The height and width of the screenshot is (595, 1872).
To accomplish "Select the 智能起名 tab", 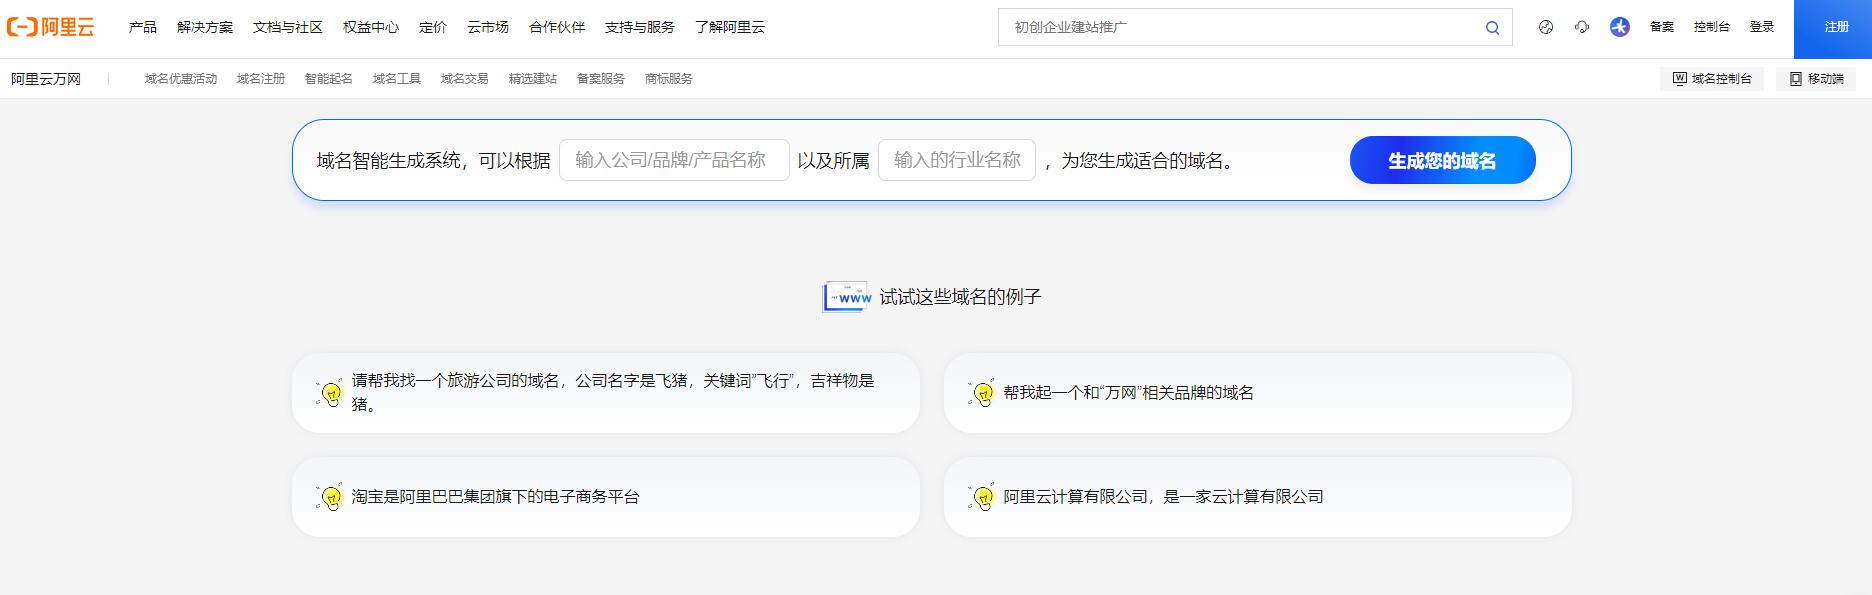I will click(329, 79).
